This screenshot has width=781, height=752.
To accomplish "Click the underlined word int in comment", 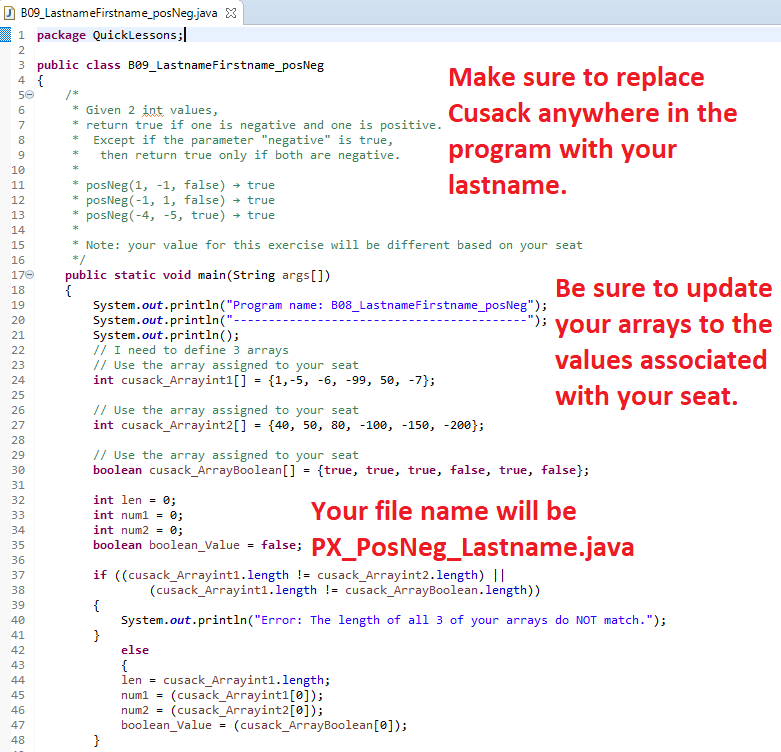I will coord(152,110).
